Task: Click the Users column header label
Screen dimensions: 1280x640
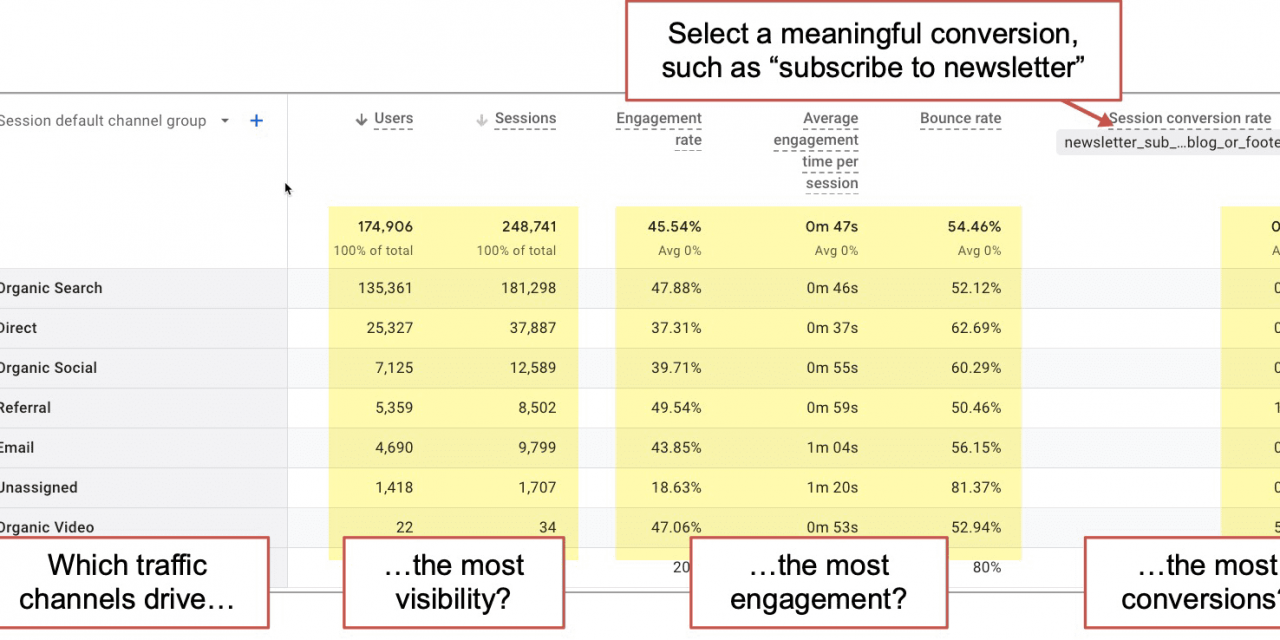Action: point(392,118)
